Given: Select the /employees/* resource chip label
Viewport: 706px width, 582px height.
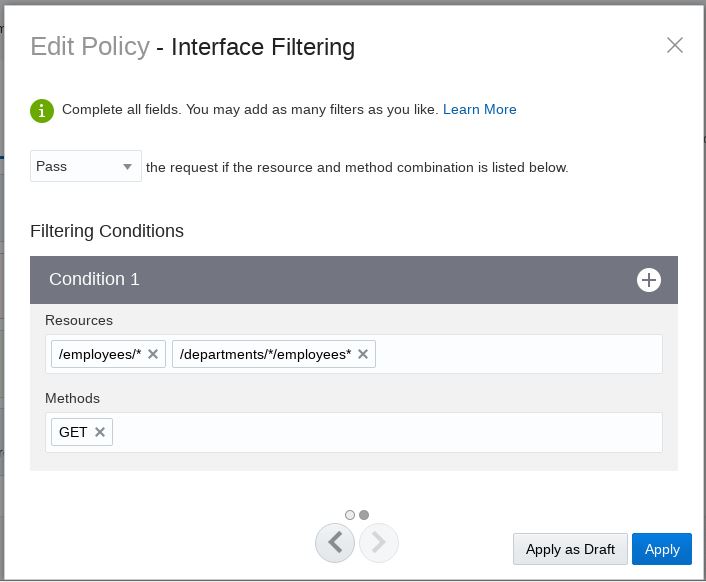Looking at the screenshot, I should [100, 354].
